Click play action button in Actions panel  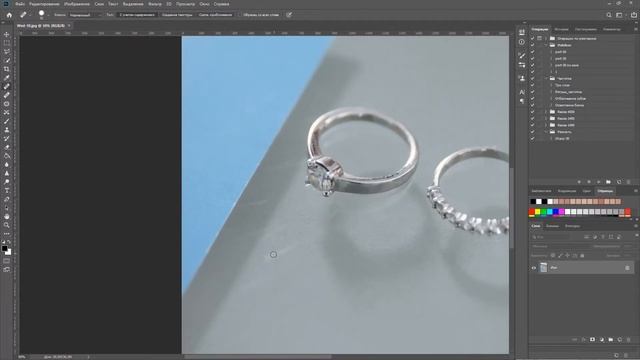point(598,182)
